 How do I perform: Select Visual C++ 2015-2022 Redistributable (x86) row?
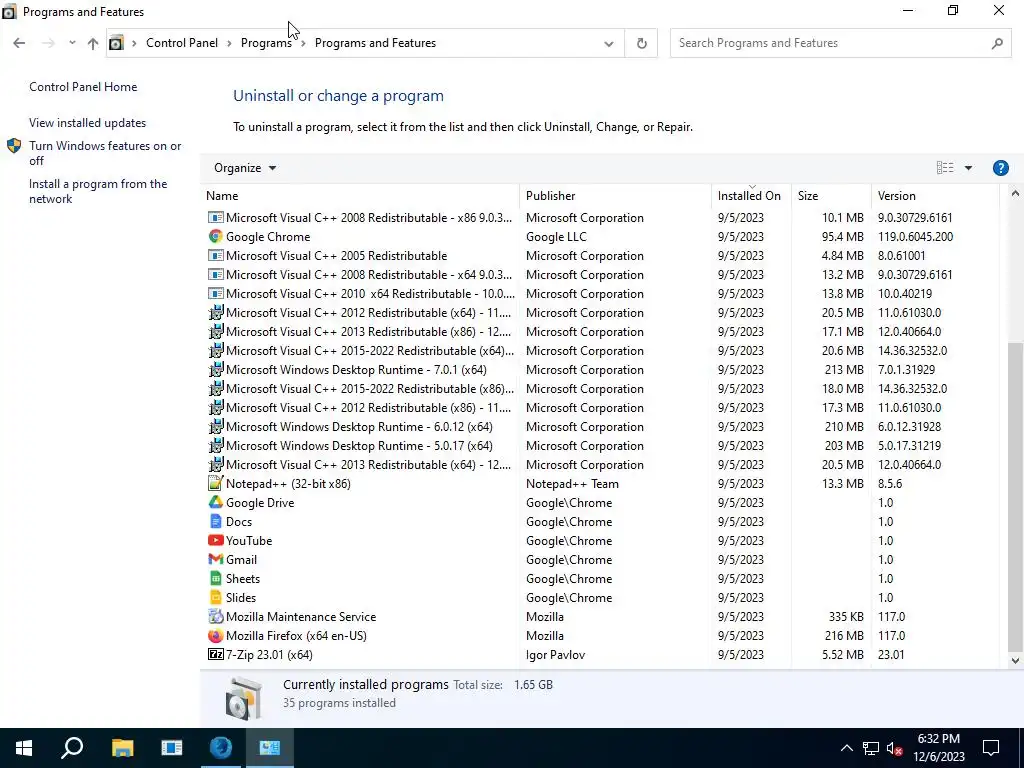coord(600,388)
